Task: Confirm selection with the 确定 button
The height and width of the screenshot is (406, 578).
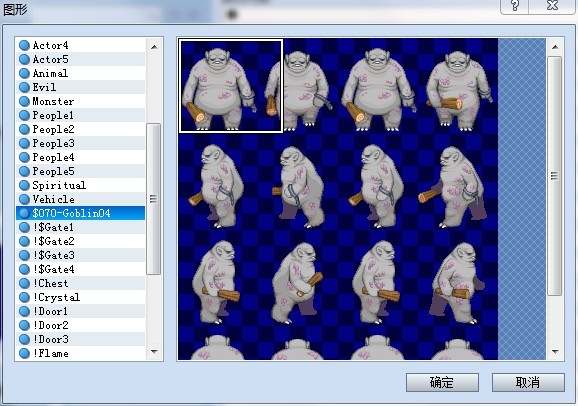Action: pos(442,382)
